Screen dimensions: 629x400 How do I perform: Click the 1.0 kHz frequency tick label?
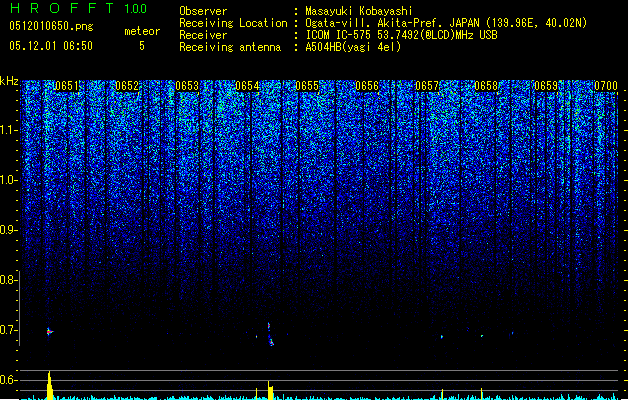click(x=9, y=180)
